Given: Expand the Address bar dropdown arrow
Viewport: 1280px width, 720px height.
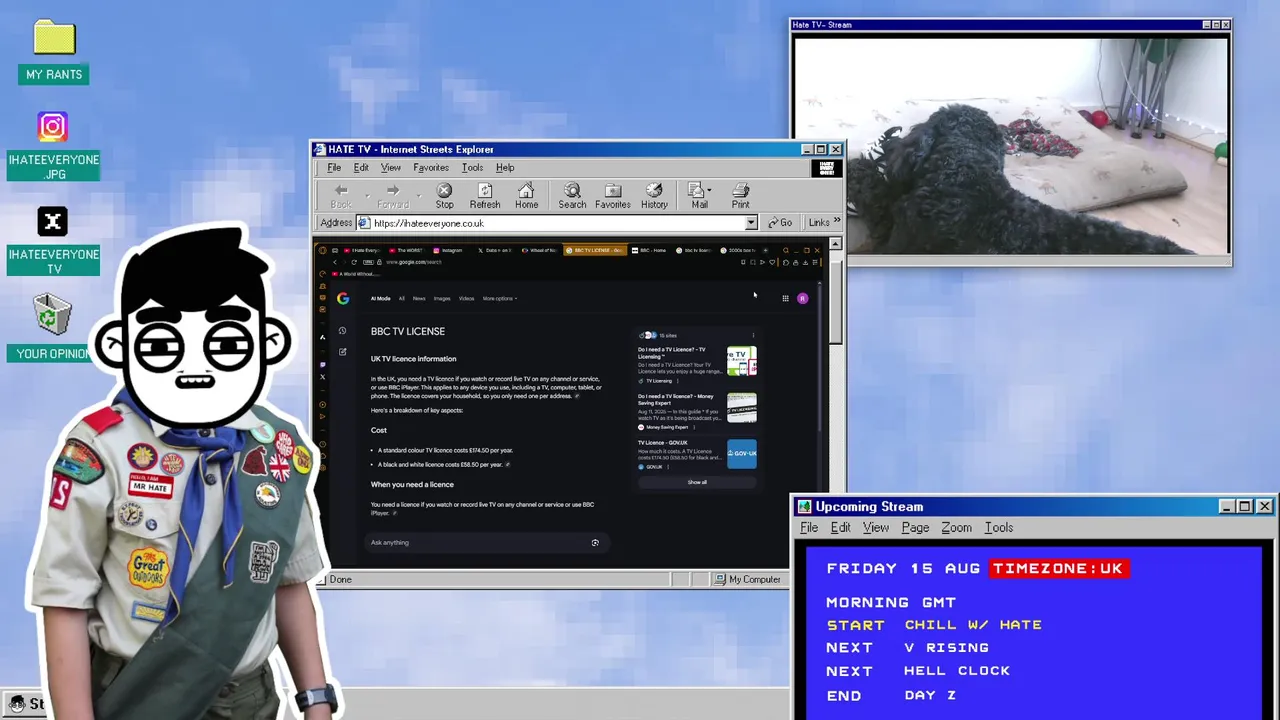Looking at the screenshot, I should point(751,223).
